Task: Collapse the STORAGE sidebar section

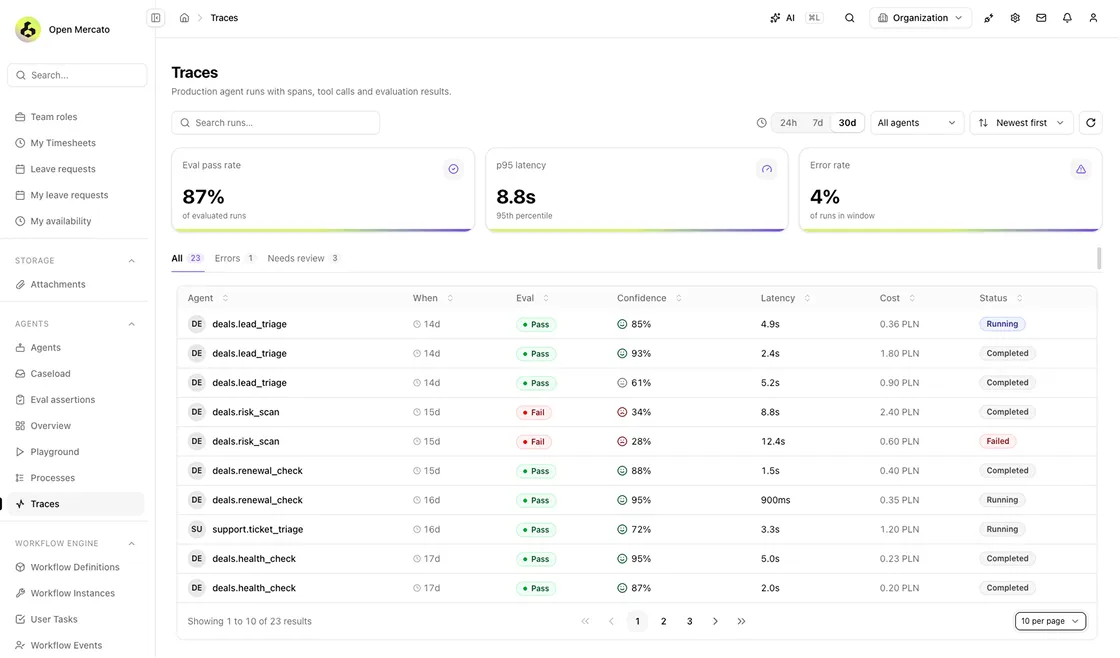Action: pos(131,261)
